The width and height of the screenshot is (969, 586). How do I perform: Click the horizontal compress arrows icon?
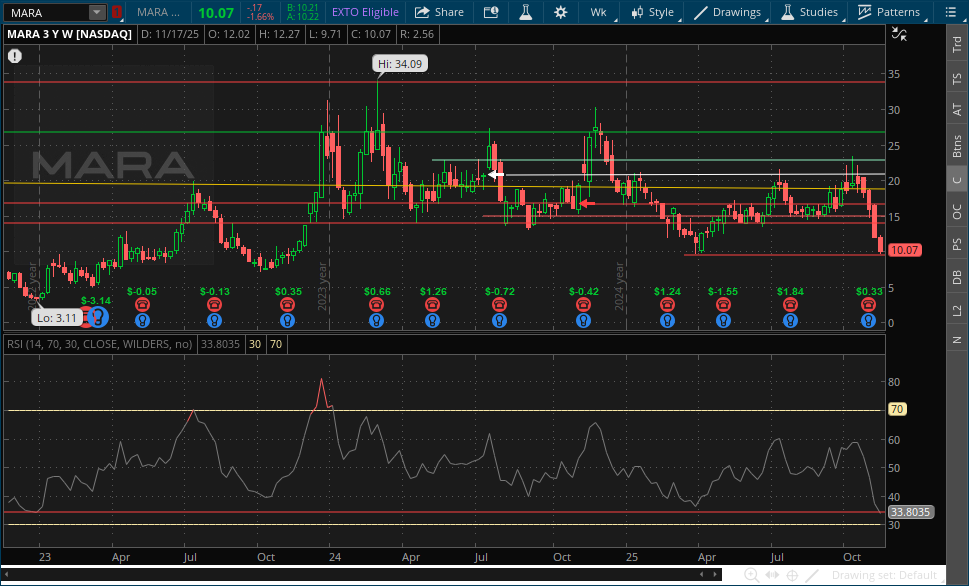point(772,575)
